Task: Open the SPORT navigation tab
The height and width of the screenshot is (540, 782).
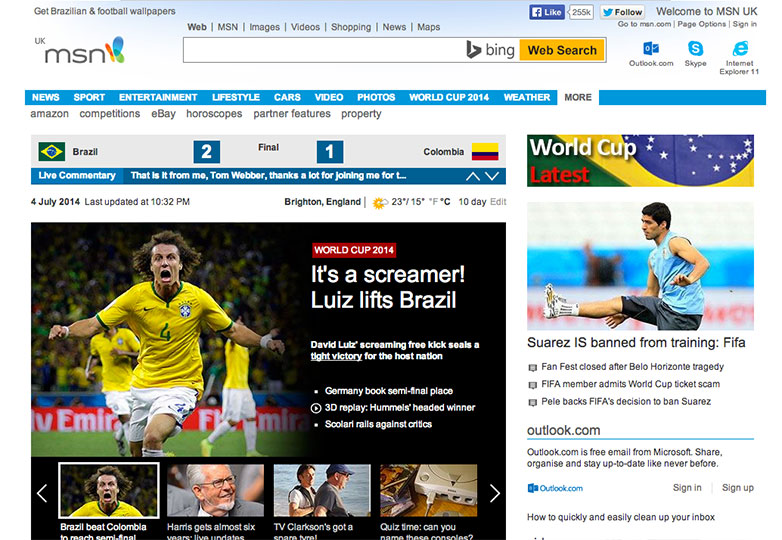Action: [x=89, y=97]
